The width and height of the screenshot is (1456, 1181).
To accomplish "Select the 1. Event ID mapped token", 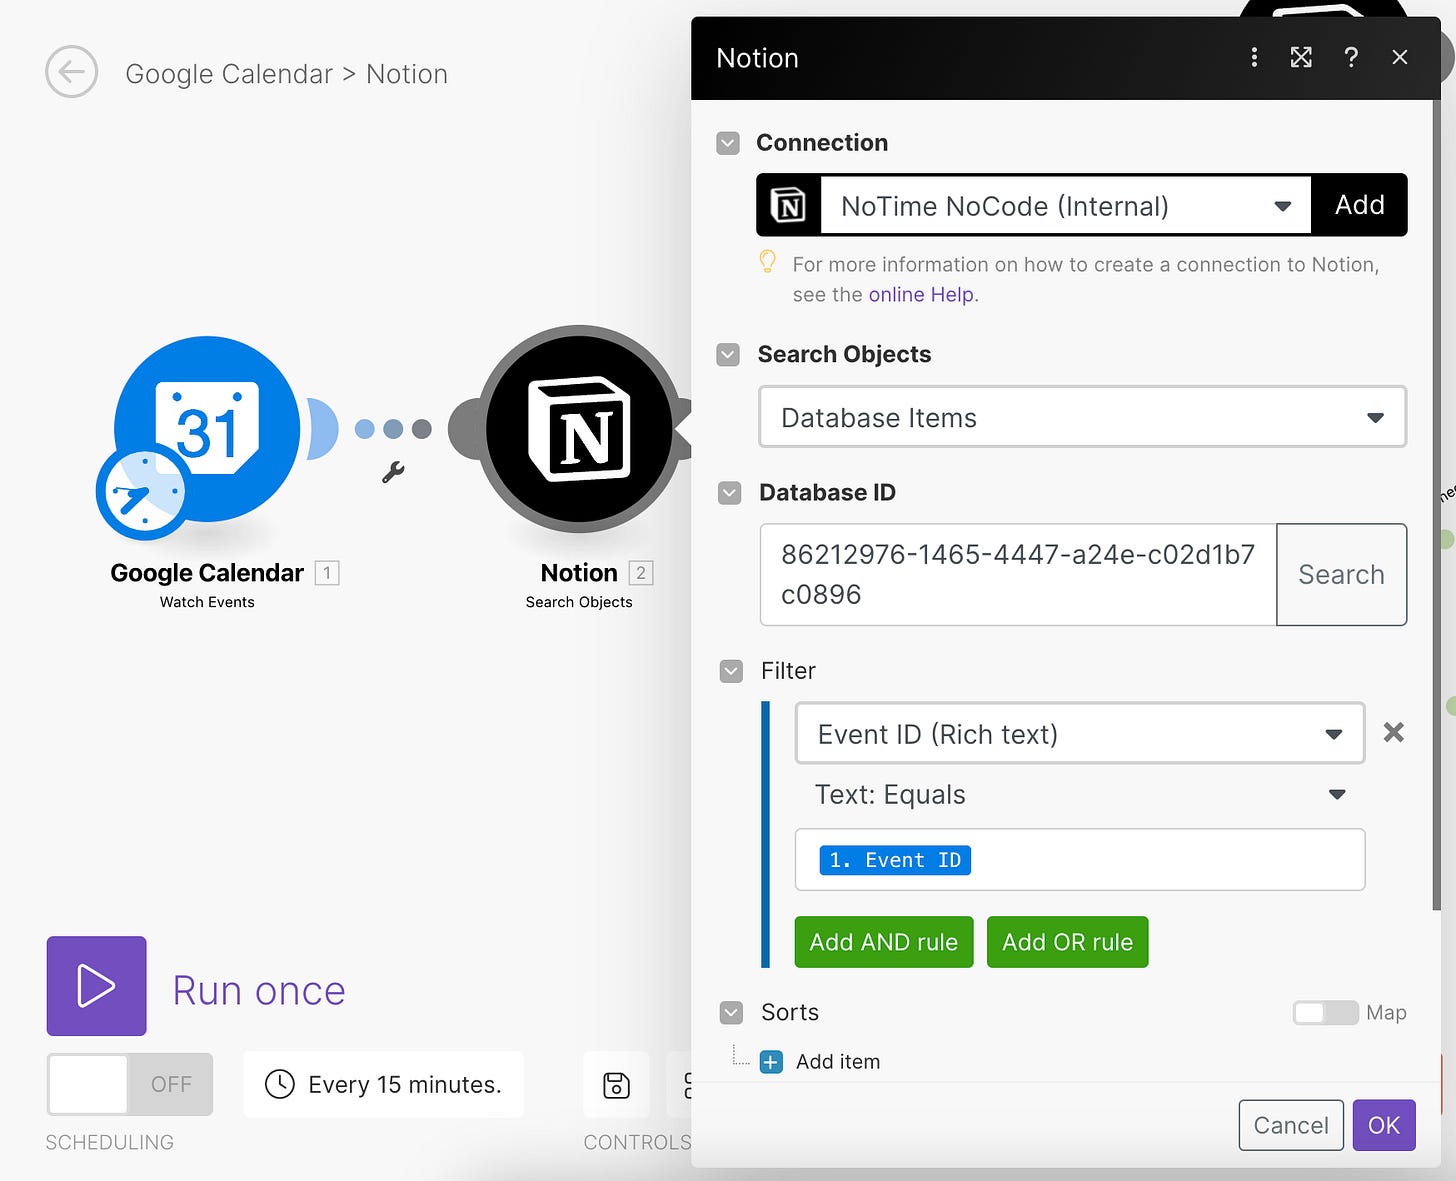I will pos(895,860).
